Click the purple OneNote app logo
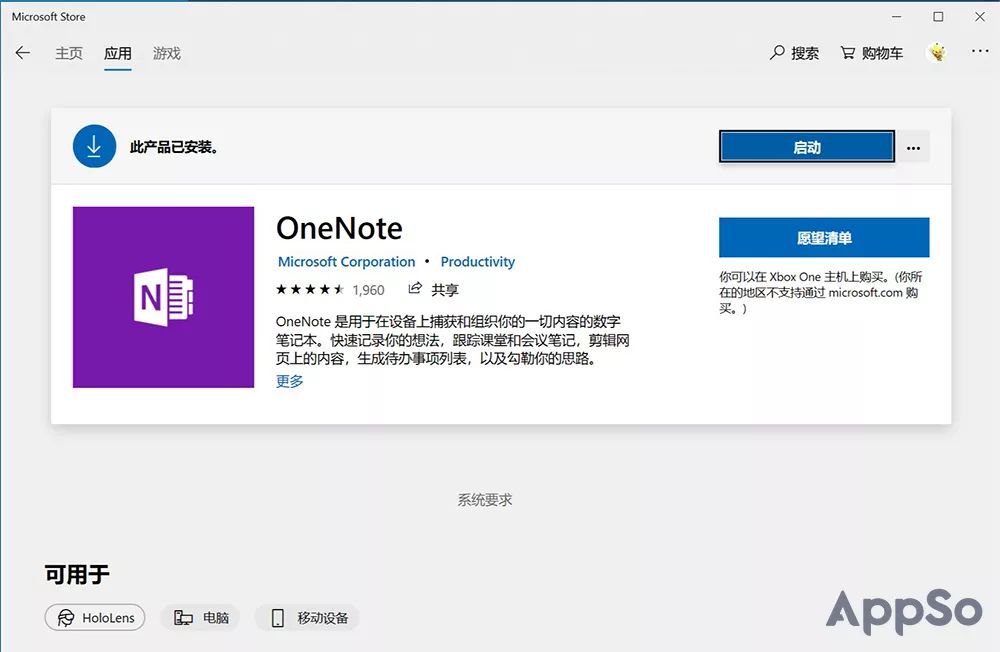This screenshot has height=652, width=1000. (x=163, y=297)
